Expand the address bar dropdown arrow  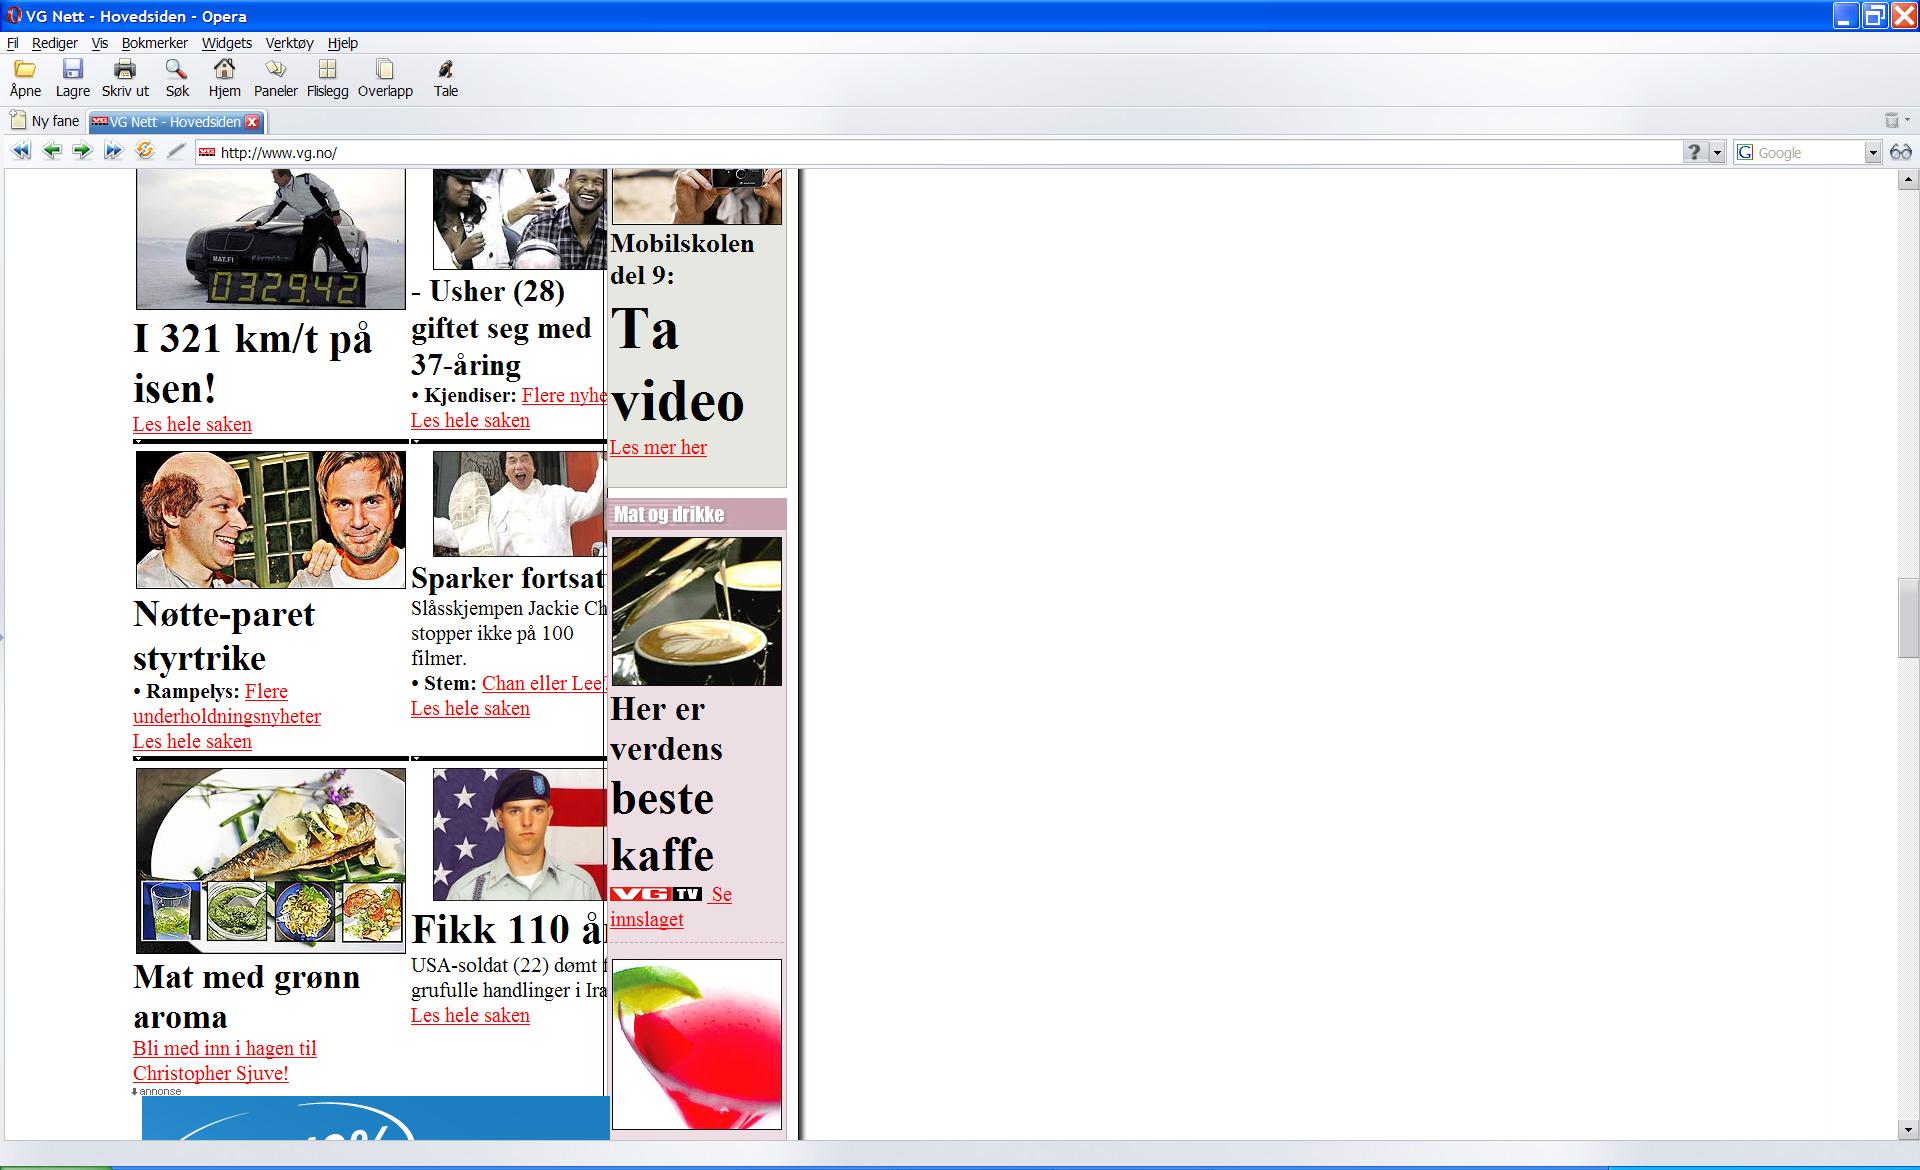click(x=1717, y=152)
